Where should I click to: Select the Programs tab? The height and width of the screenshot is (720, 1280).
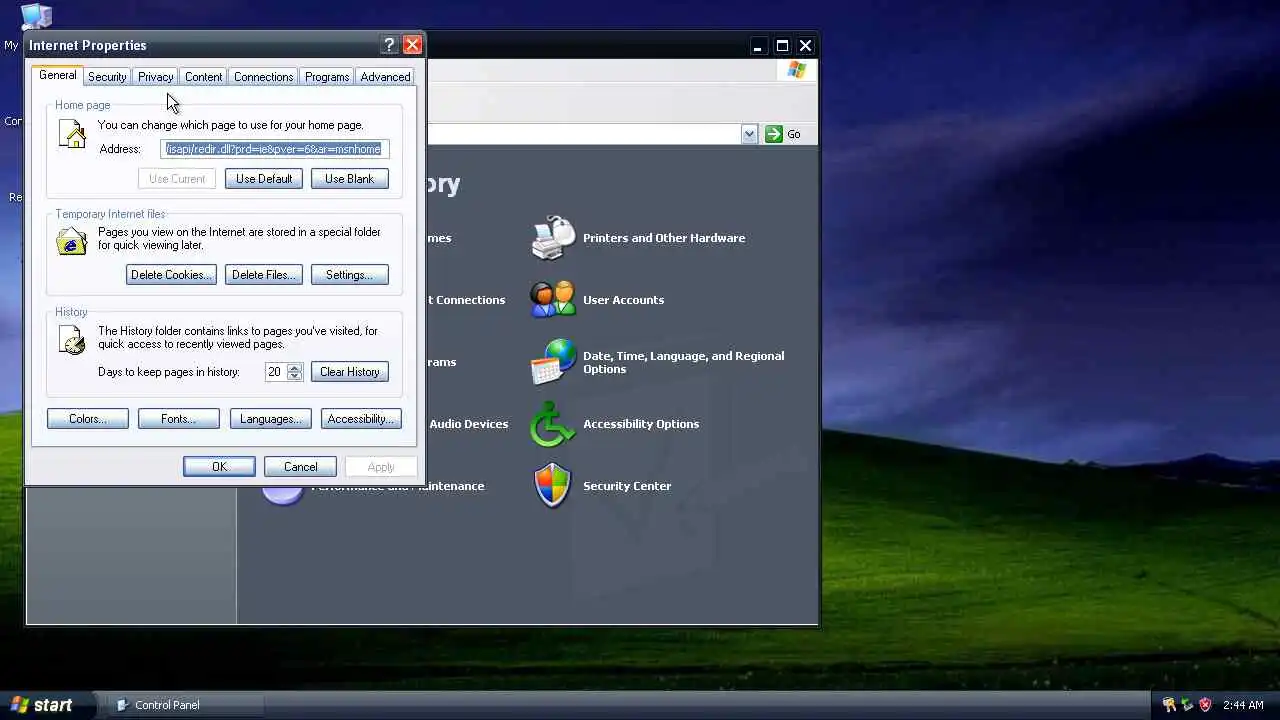[327, 77]
